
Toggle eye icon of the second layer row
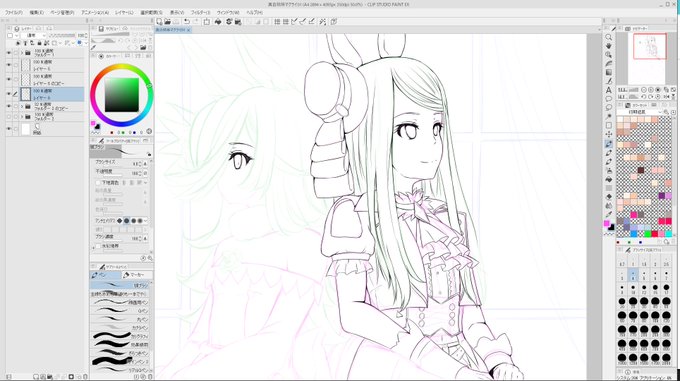[x=9, y=65]
